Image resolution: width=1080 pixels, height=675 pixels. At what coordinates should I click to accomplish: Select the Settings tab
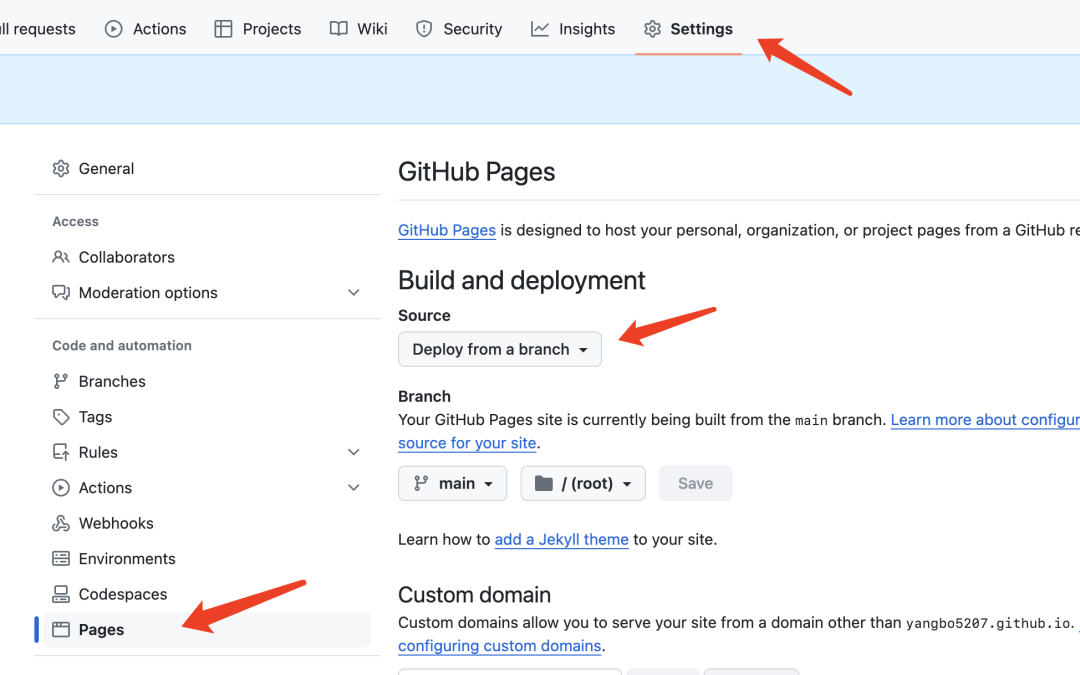tap(688, 29)
